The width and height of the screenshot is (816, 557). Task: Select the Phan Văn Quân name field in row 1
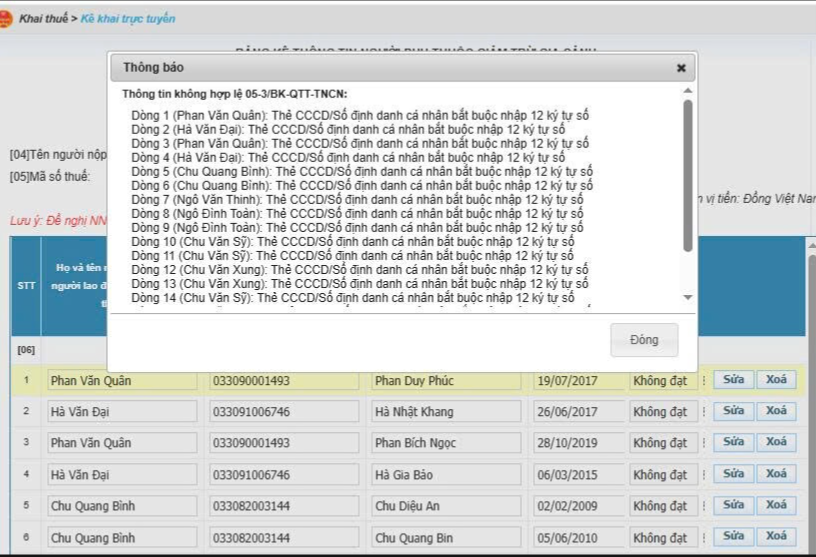pyautogui.click(x=122, y=381)
